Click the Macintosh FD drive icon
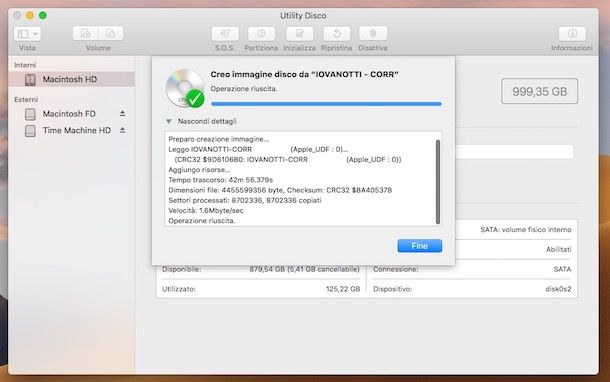Viewport: 610px width, 382px height. coord(30,114)
